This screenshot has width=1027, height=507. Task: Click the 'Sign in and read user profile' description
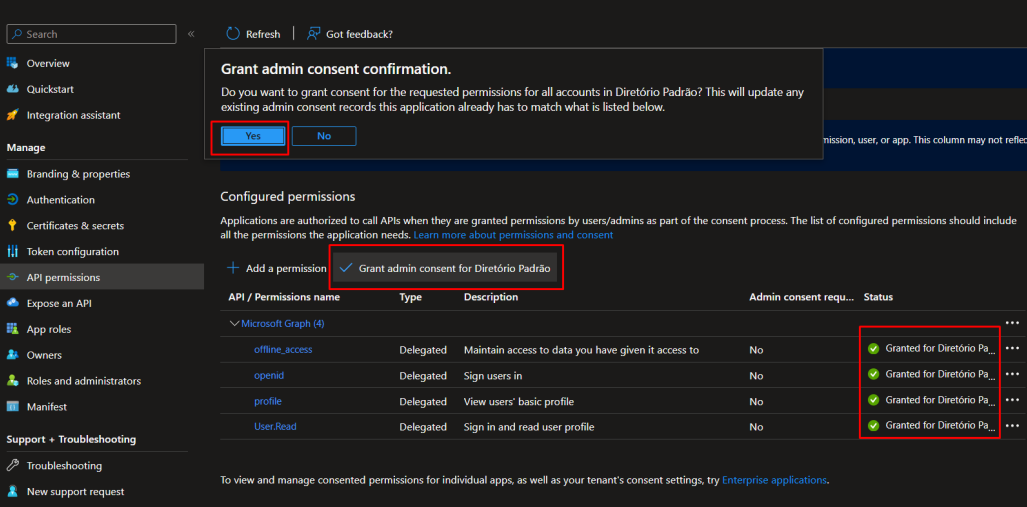click(x=529, y=426)
